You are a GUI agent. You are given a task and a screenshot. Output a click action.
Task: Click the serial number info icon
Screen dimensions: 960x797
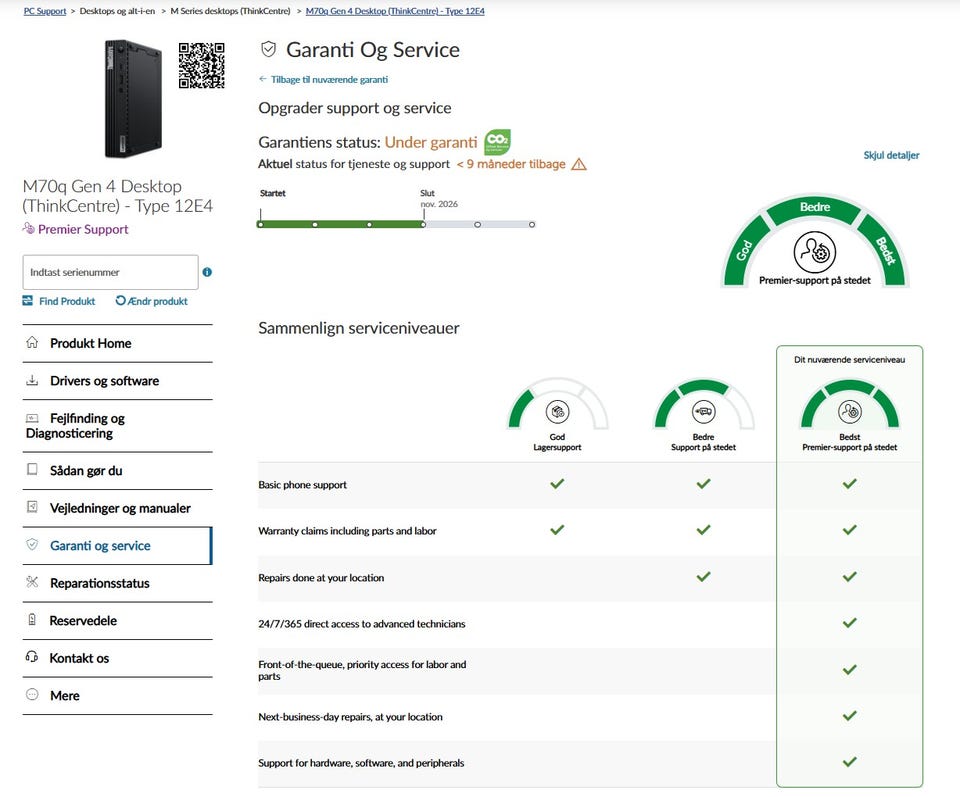click(x=207, y=272)
